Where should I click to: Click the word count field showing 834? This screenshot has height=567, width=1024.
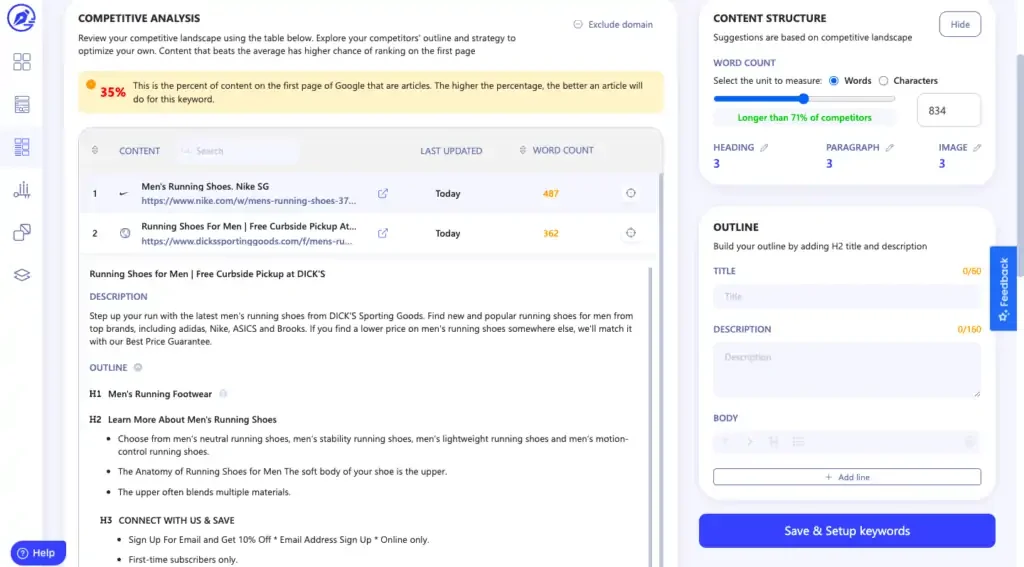tap(948, 110)
